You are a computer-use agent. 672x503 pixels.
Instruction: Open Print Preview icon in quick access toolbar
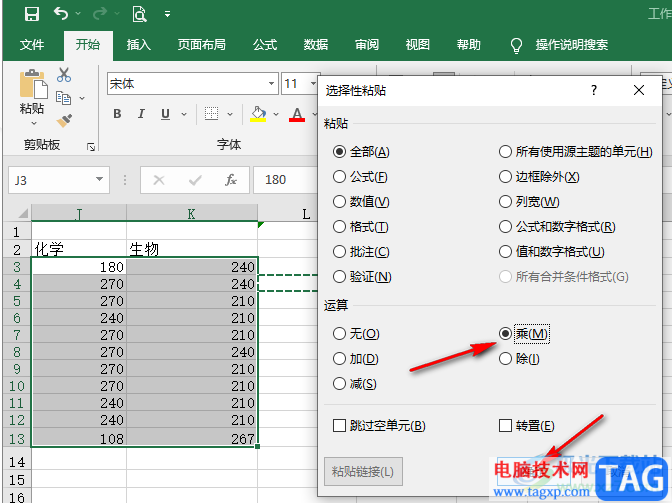[x=139, y=14]
